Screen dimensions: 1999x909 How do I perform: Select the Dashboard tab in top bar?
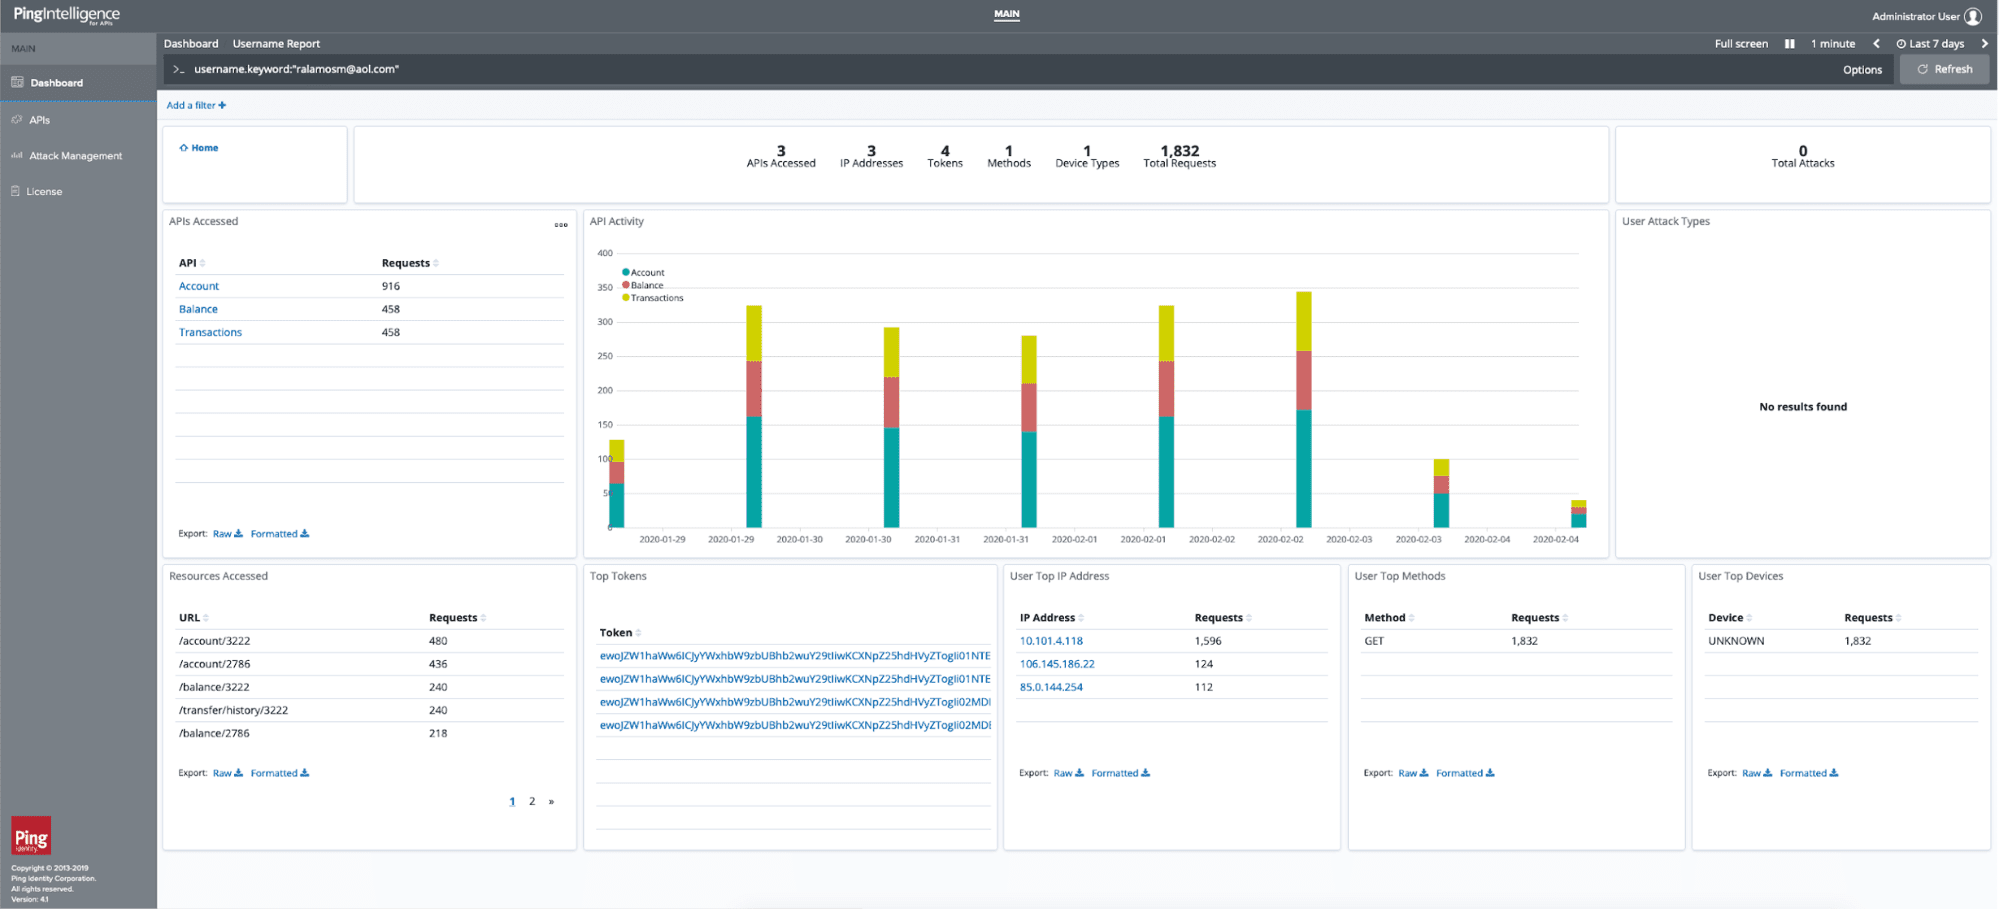pos(191,44)
